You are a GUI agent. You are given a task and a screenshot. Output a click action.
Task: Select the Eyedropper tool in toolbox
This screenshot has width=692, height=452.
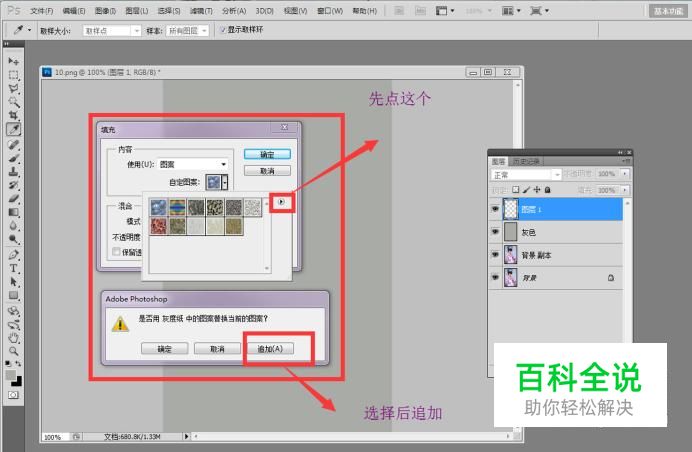(x=14, y=129)
